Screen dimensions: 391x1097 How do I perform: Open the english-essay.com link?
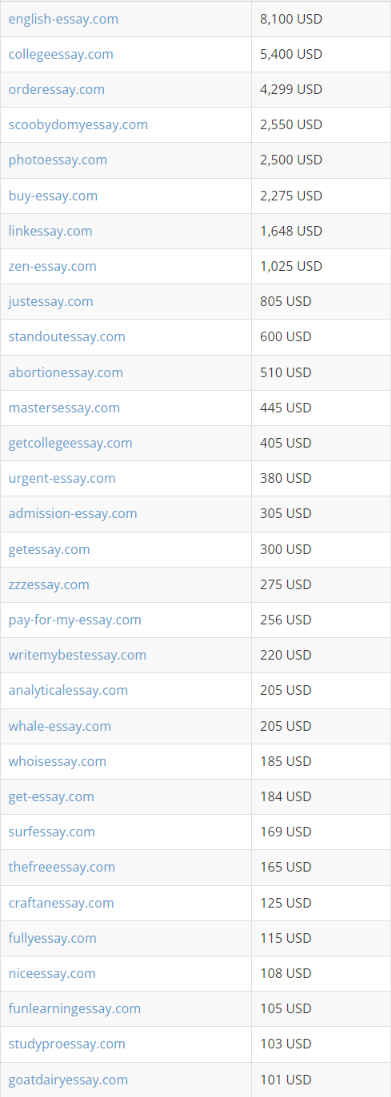[x=63, y=19]
